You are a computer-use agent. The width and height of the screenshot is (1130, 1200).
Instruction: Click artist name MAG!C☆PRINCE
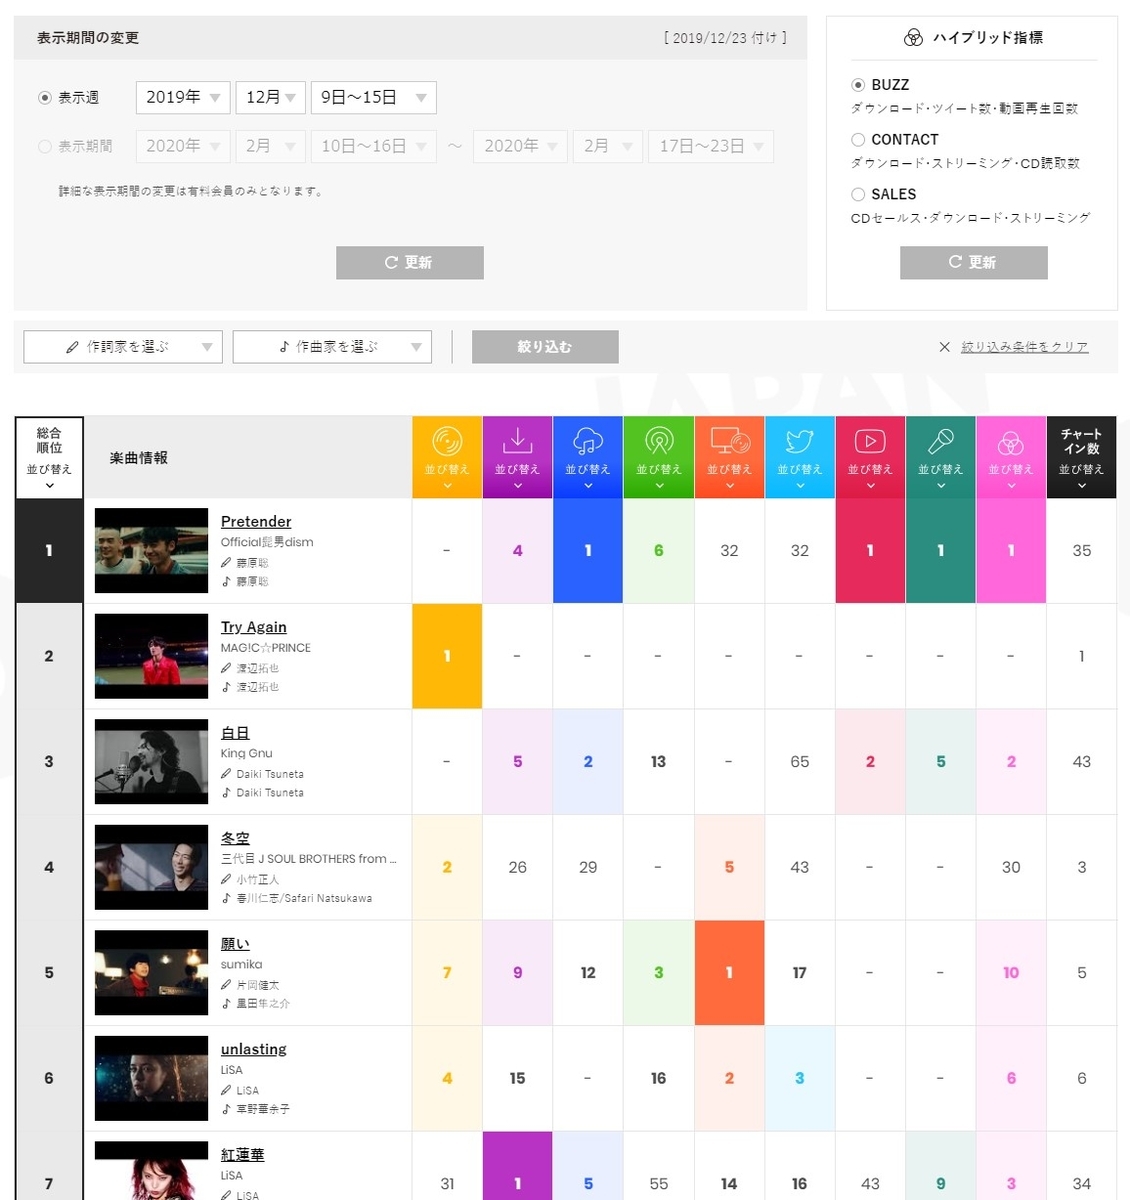(266, 648)
